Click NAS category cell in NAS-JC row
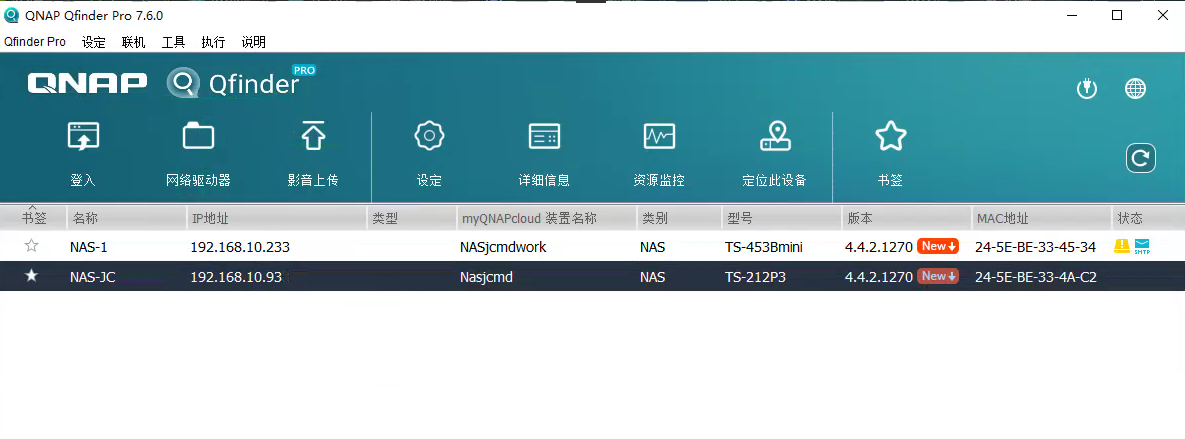 pyautogui.click(x=653, y=277)
